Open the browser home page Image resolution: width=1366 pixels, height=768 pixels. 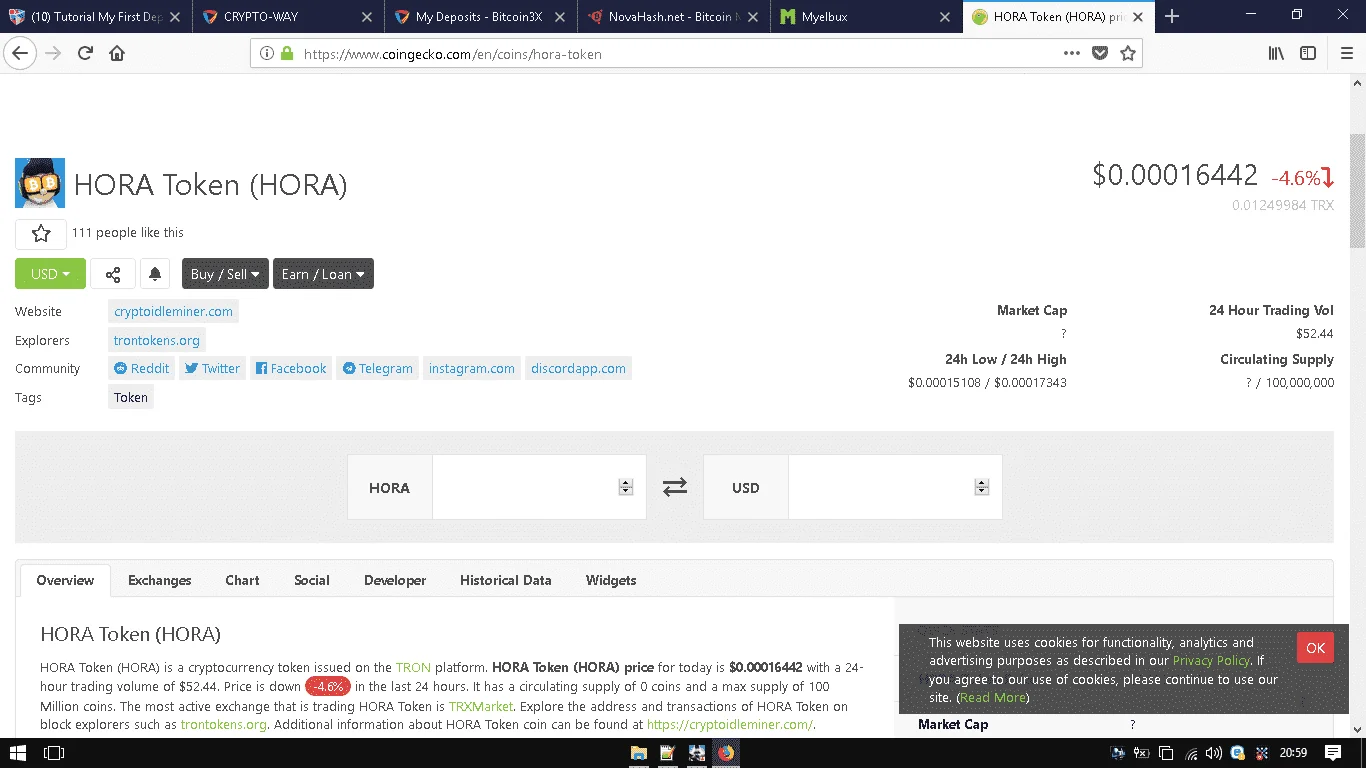[x=117, y=53]
